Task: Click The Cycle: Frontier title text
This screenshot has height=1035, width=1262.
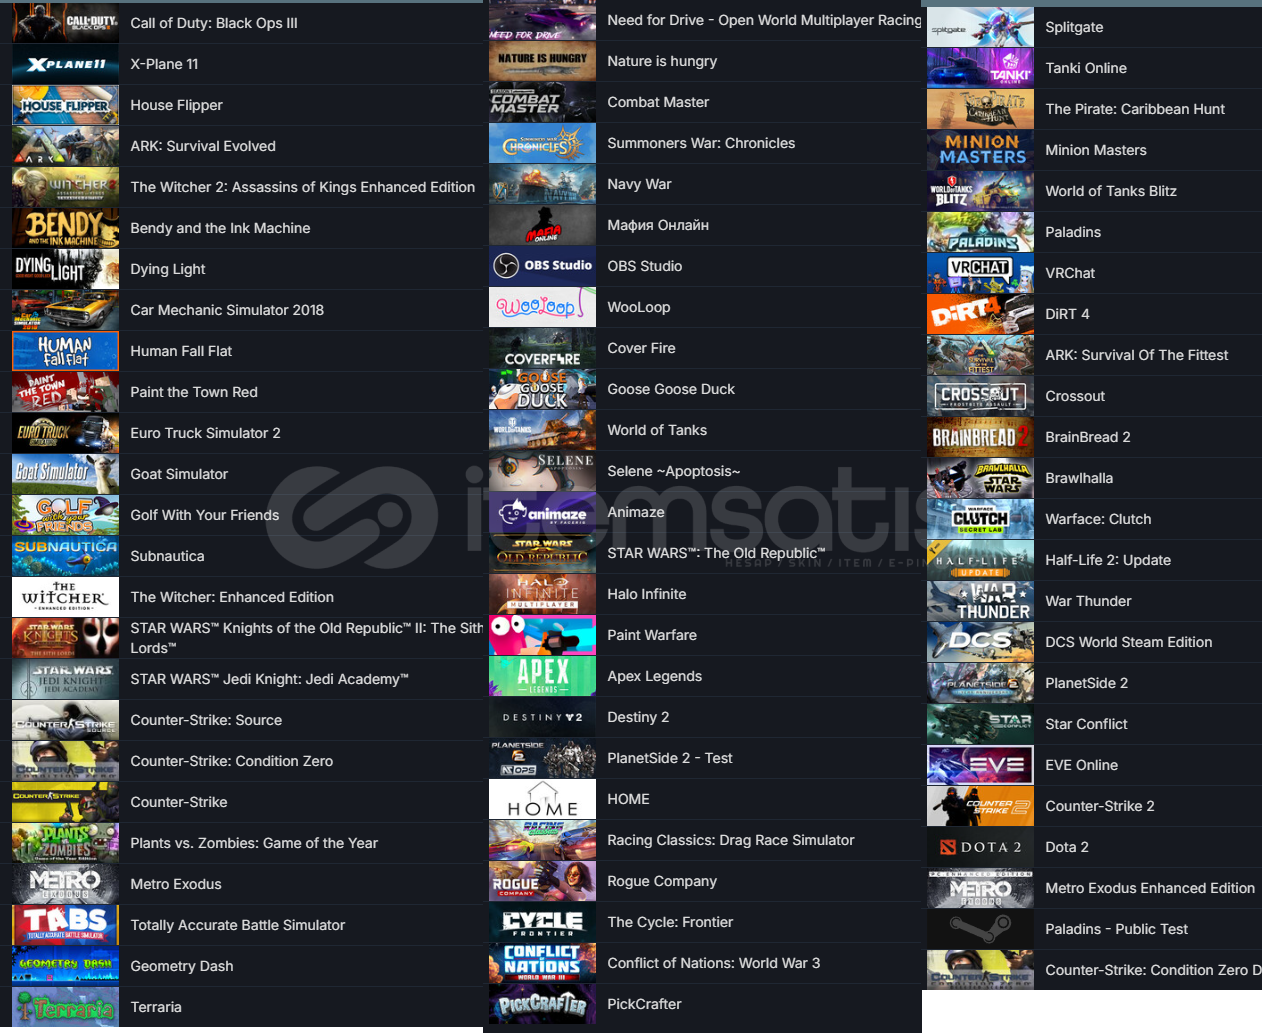Action: (x=670, y=922)
